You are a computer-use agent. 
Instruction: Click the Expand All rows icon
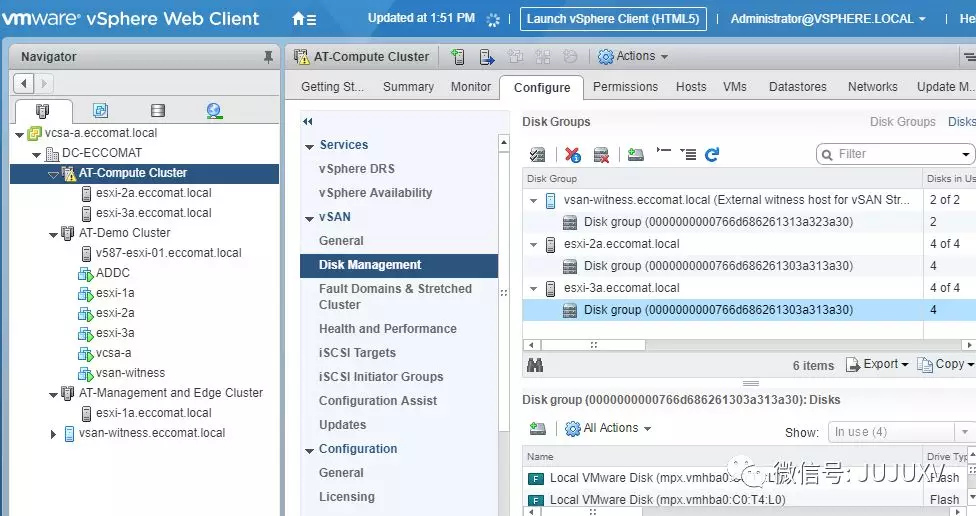point(688,154)
